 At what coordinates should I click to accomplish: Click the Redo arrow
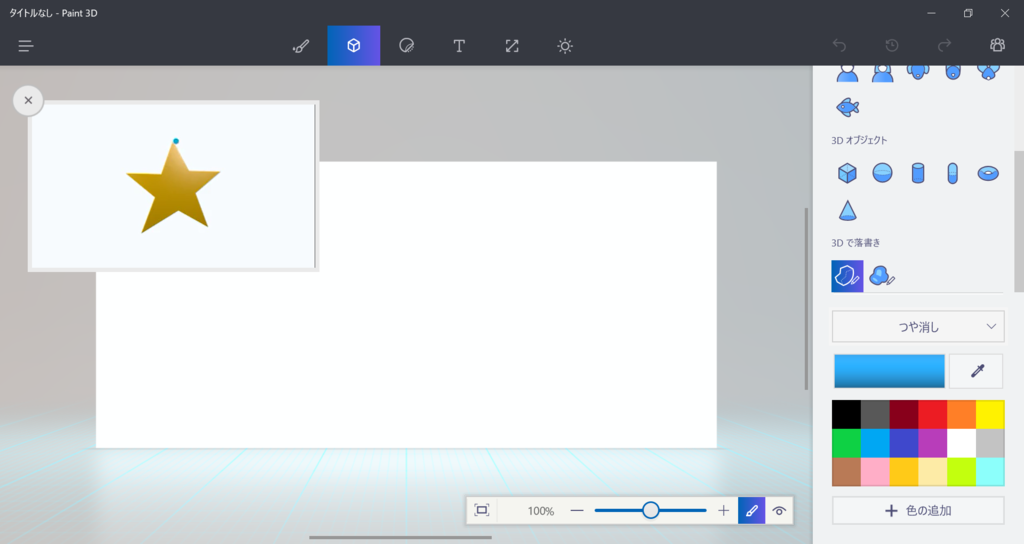point(944,46)
